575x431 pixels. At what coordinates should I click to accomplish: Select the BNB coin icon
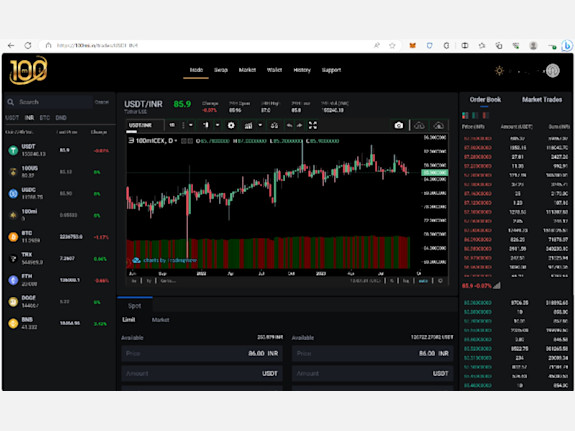[13, 324]
